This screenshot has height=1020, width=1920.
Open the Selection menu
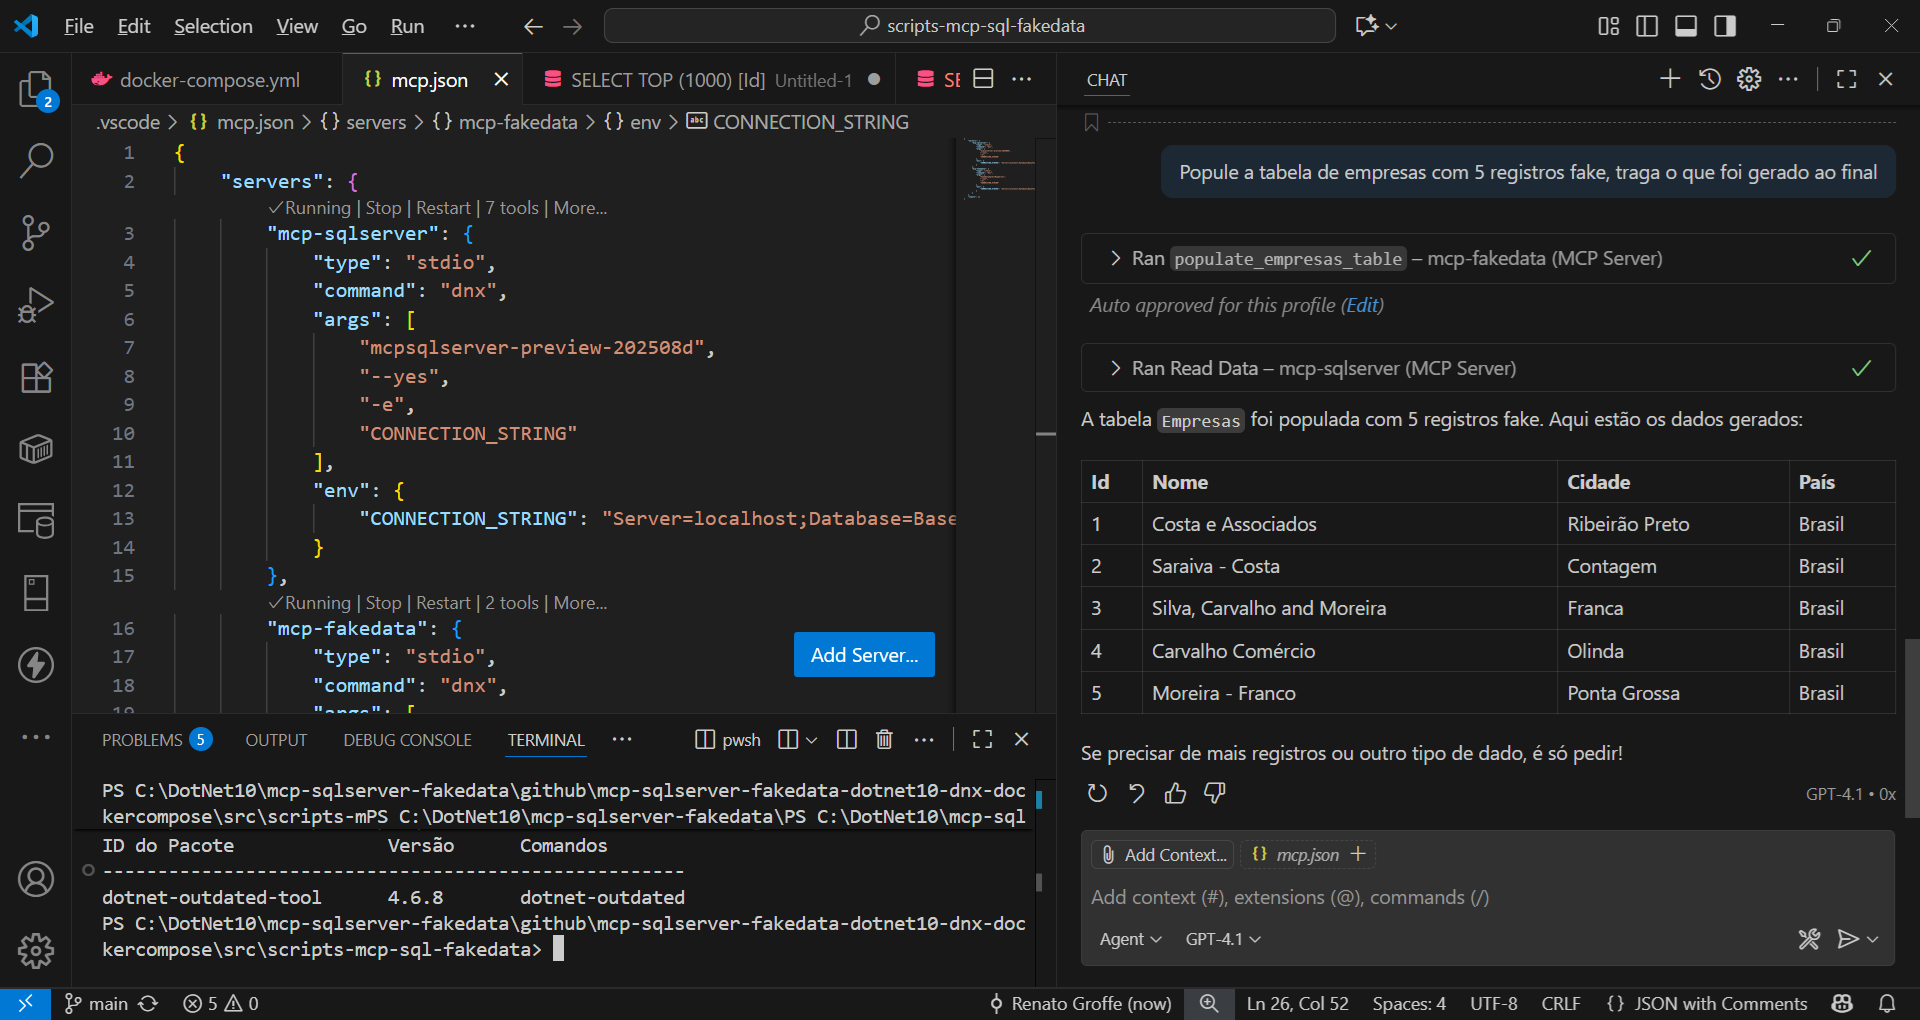pyautogui.click(x=213, y=26)
